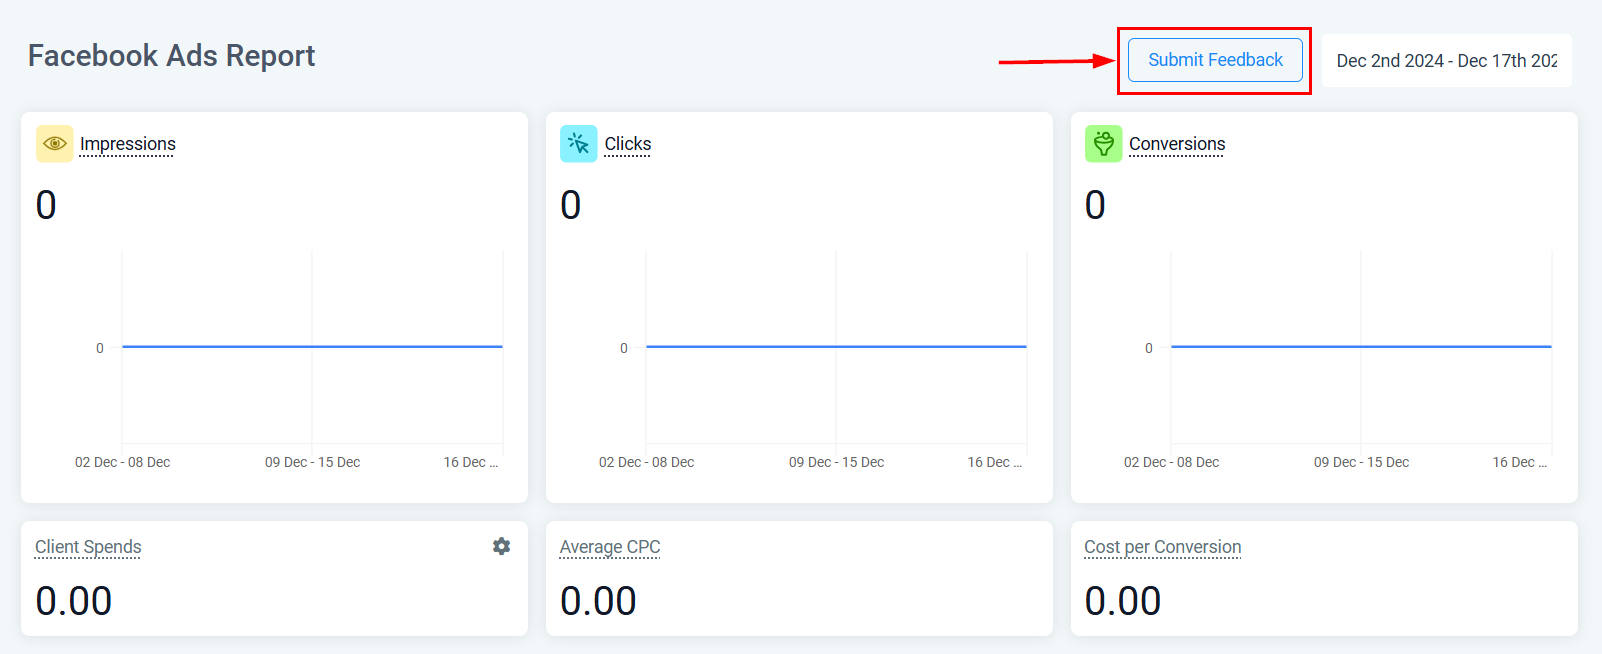Viewport: 1602px width, 654px height.
Task: Click 02 Dec - 08 Dec on Conversions chart
Action: pyautogui.click(x=1171, y=462)
